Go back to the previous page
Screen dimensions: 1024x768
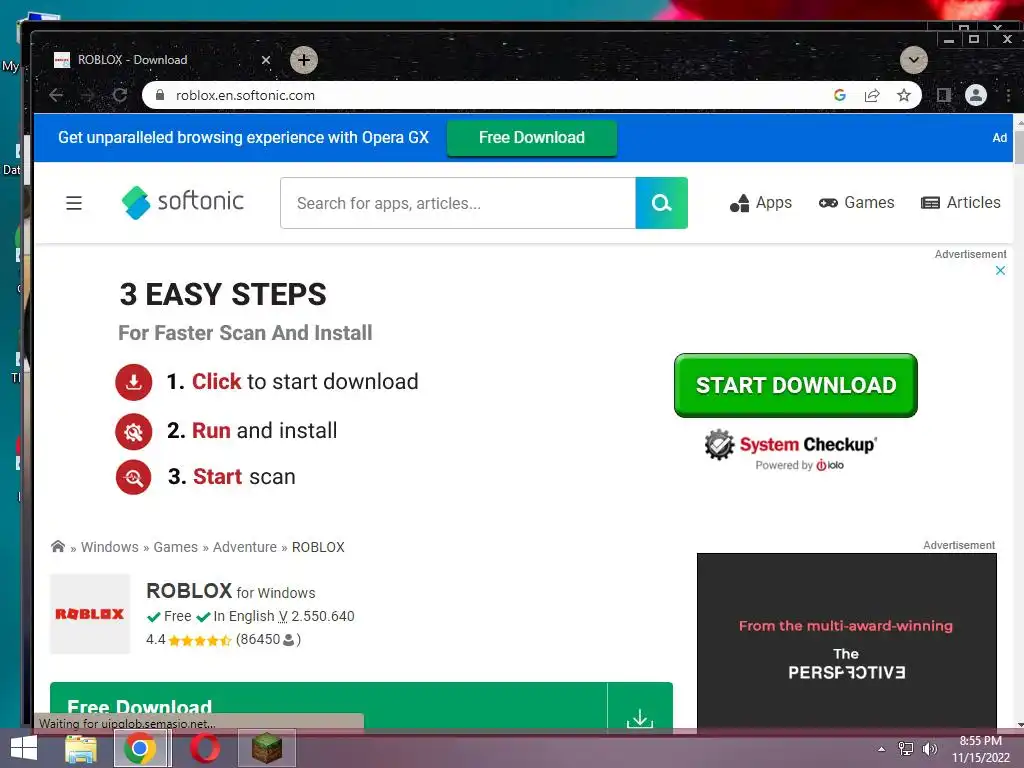[56, 95]
